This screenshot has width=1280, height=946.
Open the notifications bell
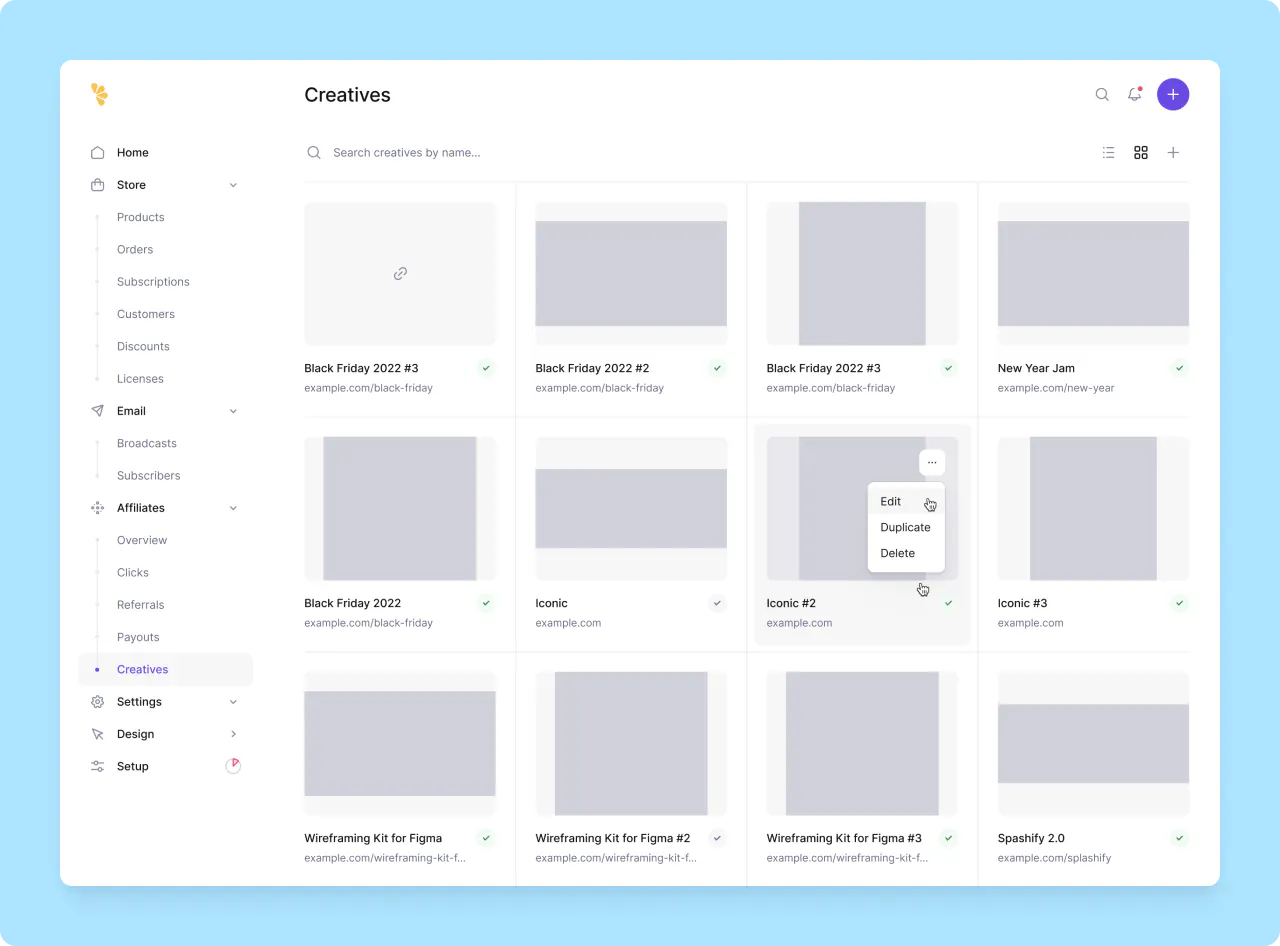pos(1134,94)
